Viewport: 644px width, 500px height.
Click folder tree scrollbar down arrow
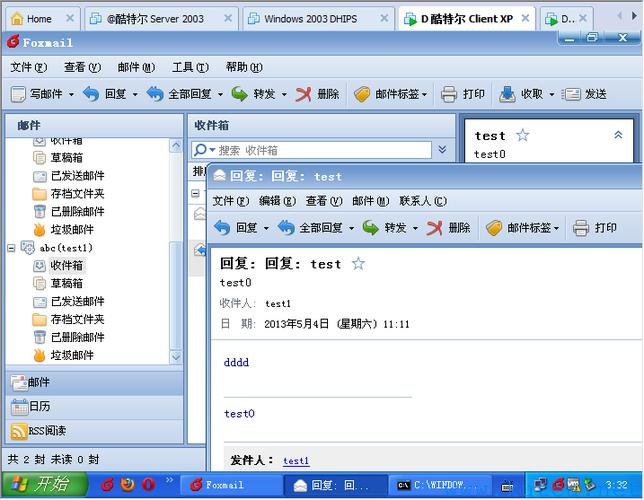tap(176, 357)
